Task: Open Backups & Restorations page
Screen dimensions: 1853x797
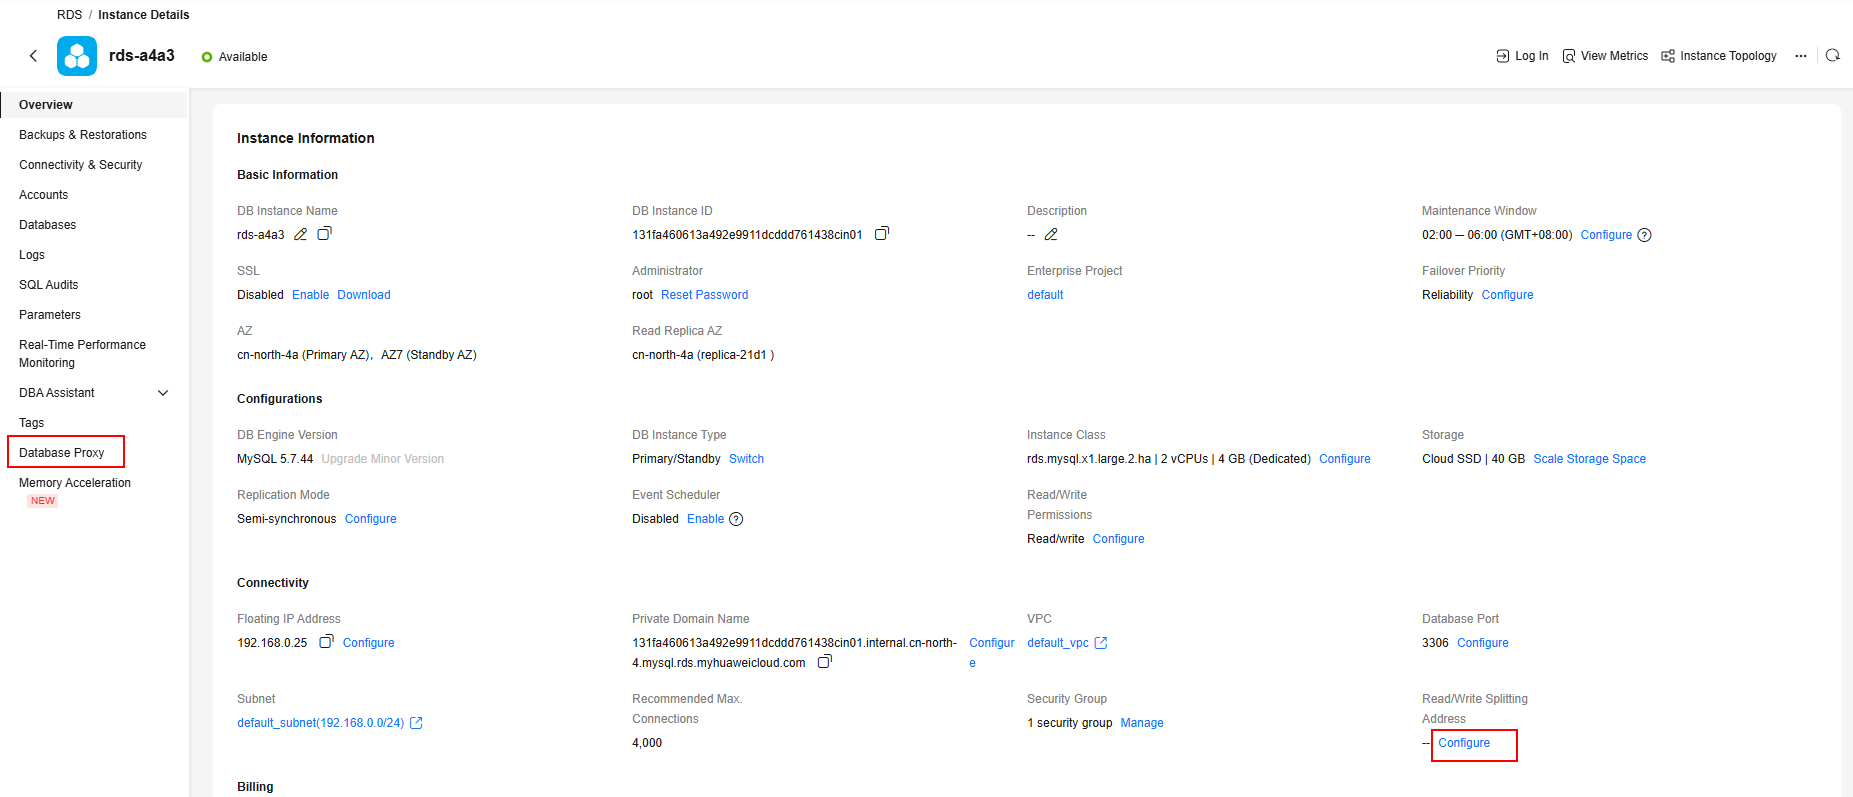Action: [83, 135]
